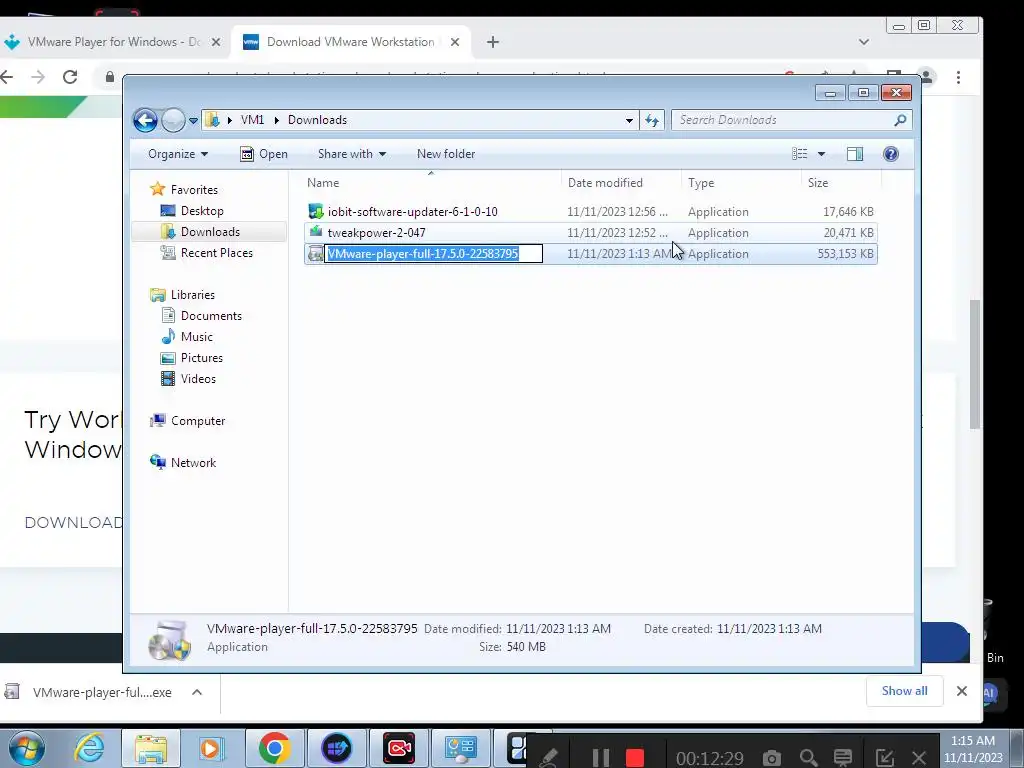This screenshot has height=768, width=1024.
Task: Go forward with Explorer's forward arrow
Action: tap(173, 120)
